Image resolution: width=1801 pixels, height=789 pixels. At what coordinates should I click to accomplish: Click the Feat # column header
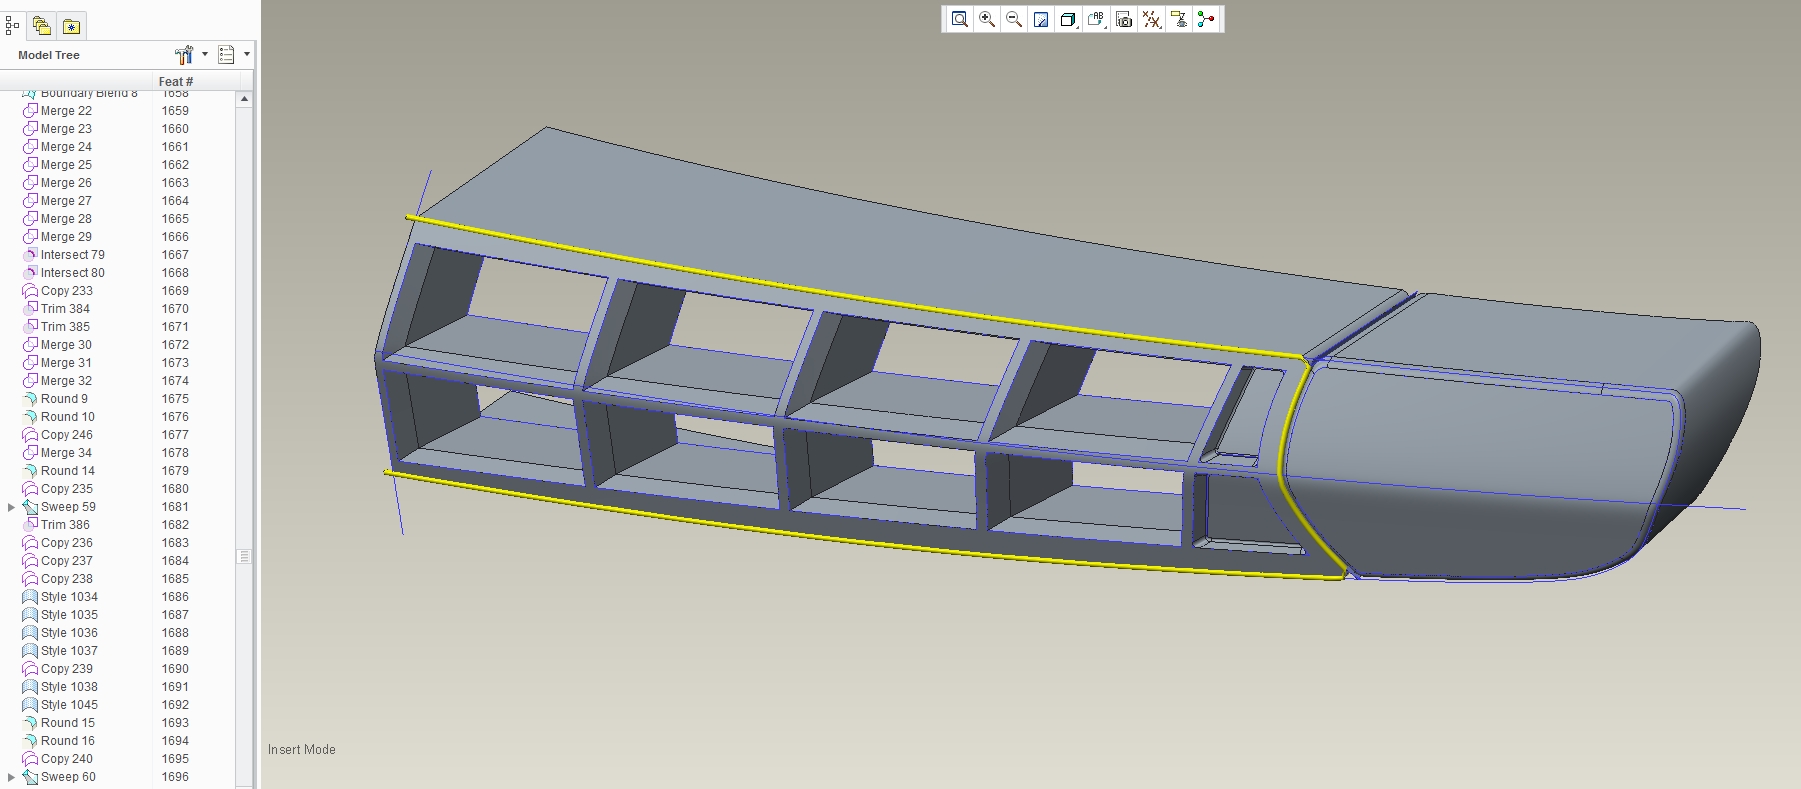[x=176, y=81]
